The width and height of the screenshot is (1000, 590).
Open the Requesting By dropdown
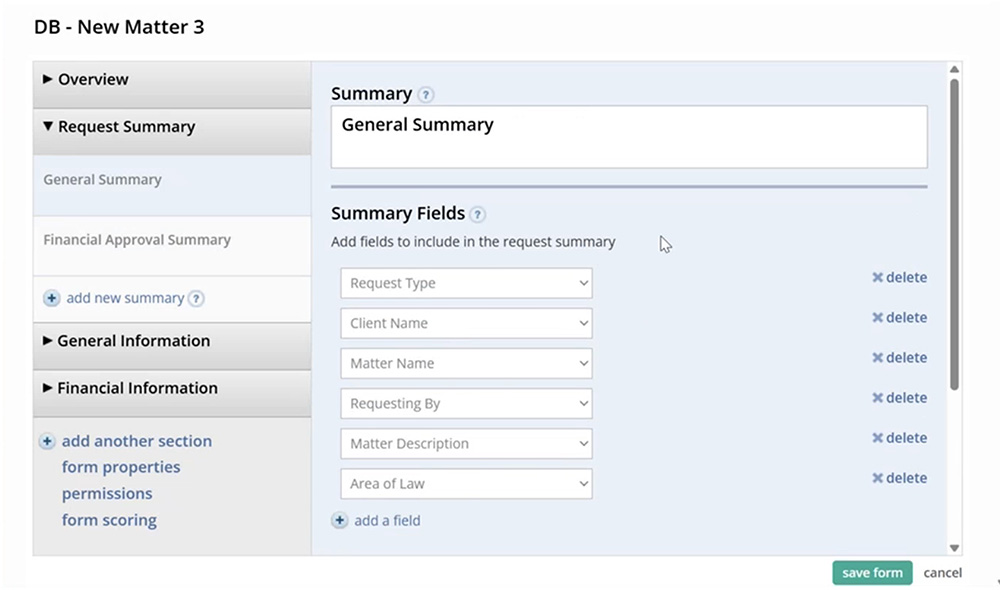pos(466,403)
